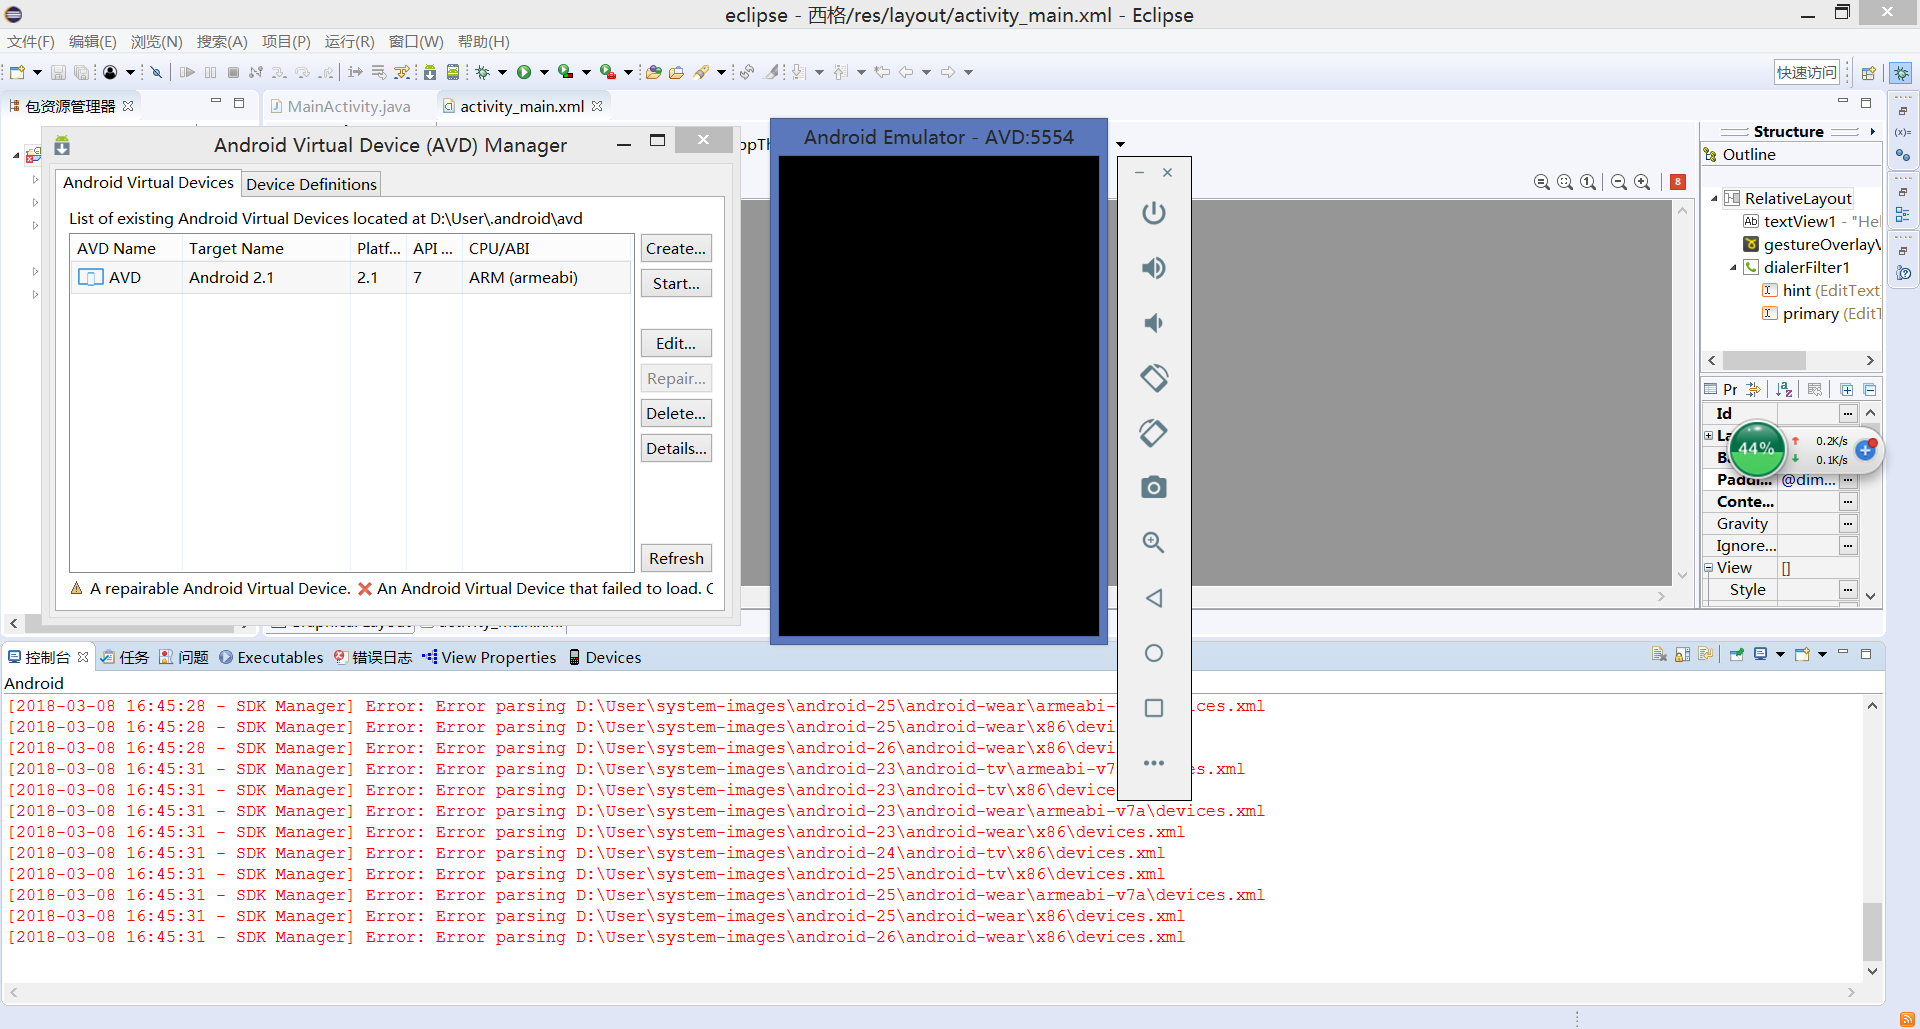Select the AVD row for Android 2.1
This screenshot has width=1920, height=1029.
[x=352, y=277]
